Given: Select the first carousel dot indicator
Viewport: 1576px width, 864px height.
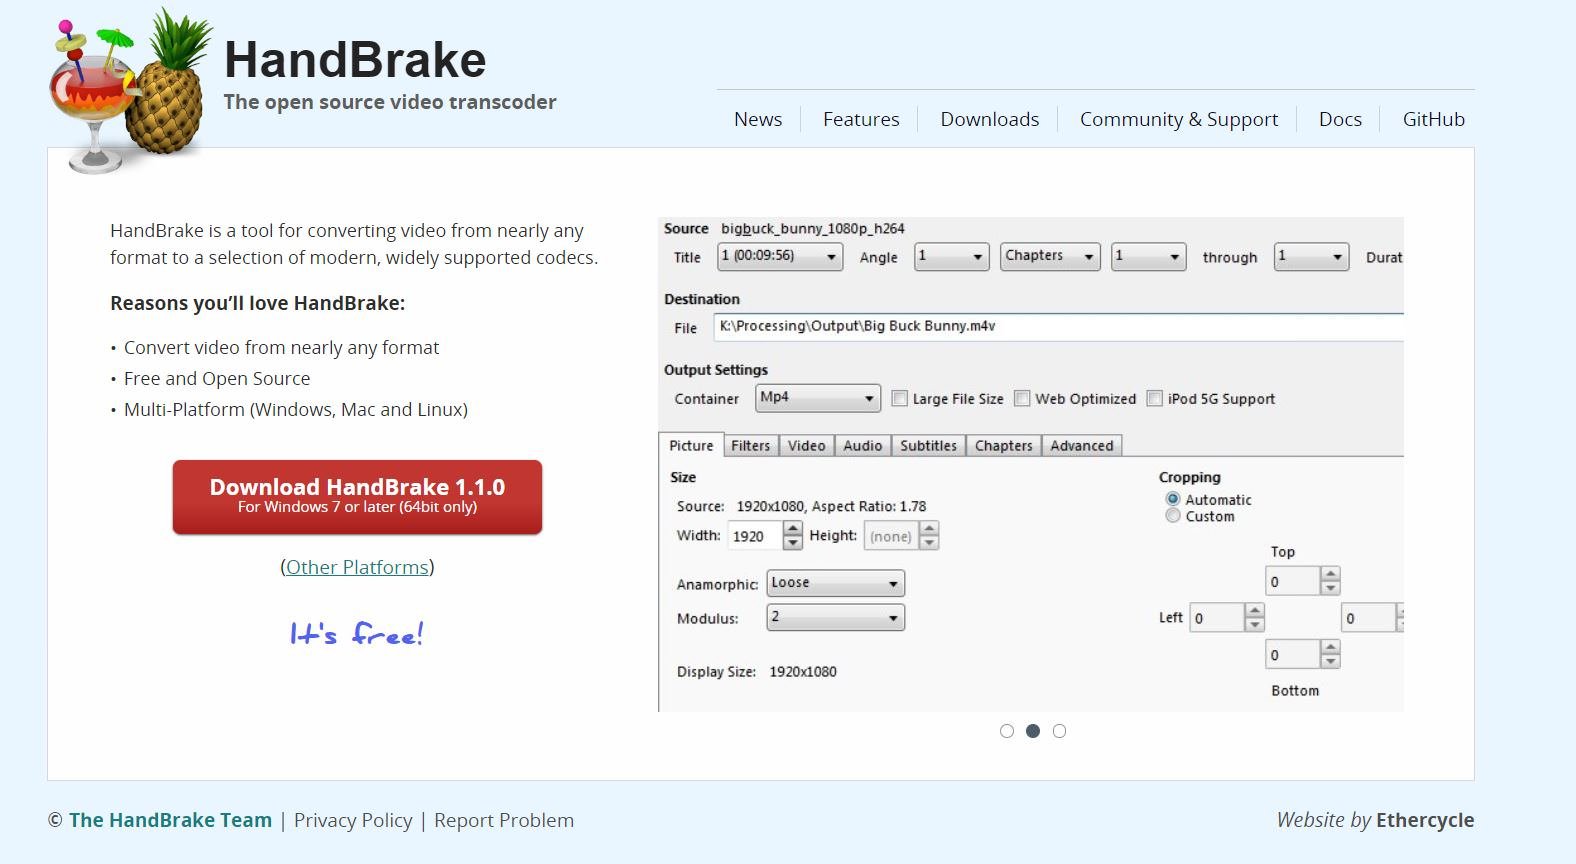Looking at the screenshot, I should click(1007, 731).
